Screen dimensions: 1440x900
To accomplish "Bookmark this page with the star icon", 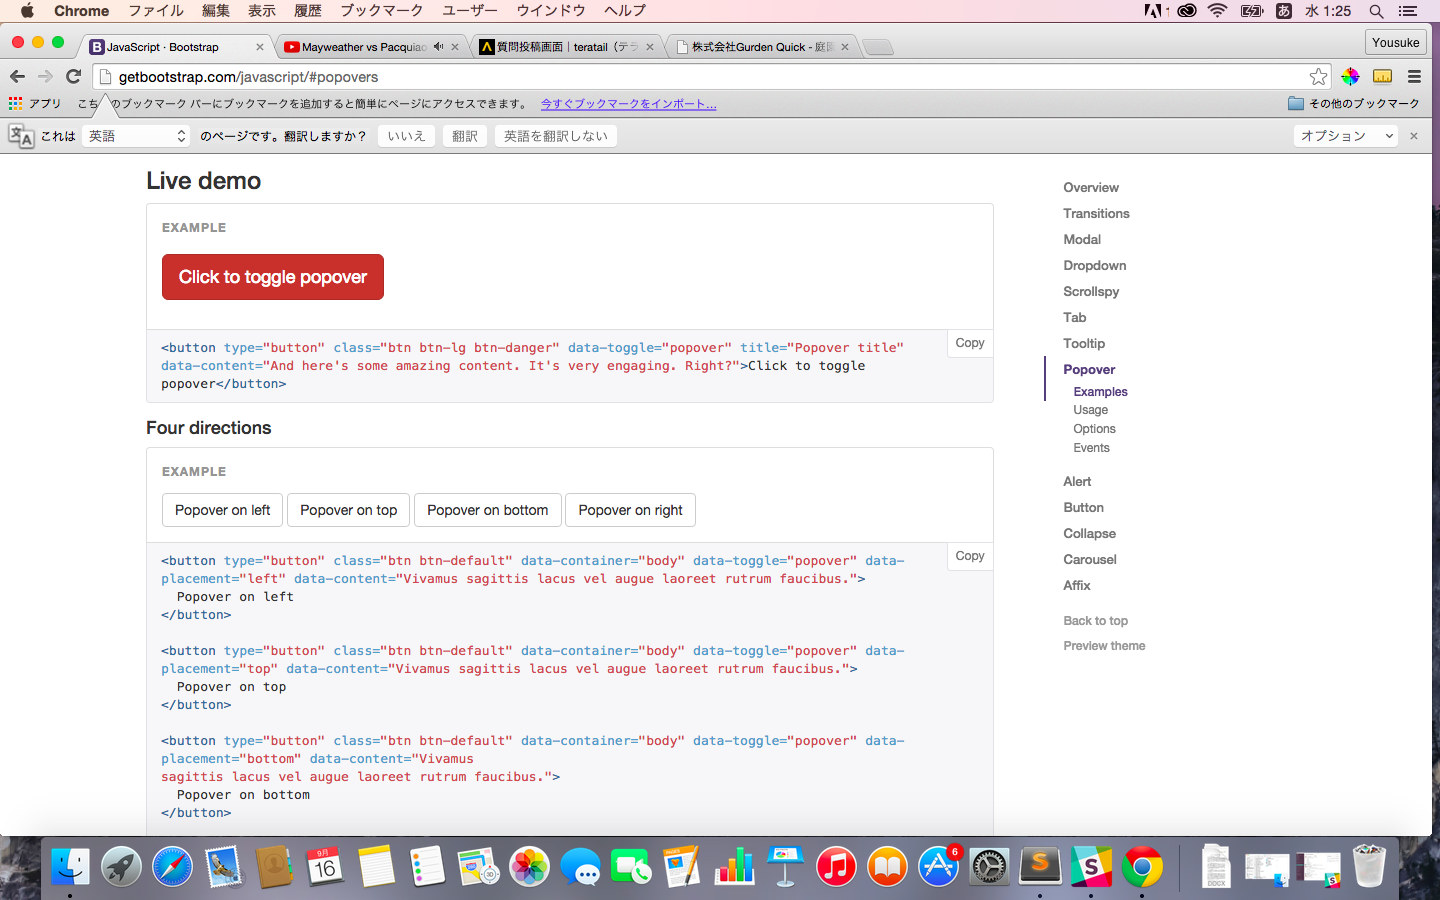I will (x=1318, y=77).
